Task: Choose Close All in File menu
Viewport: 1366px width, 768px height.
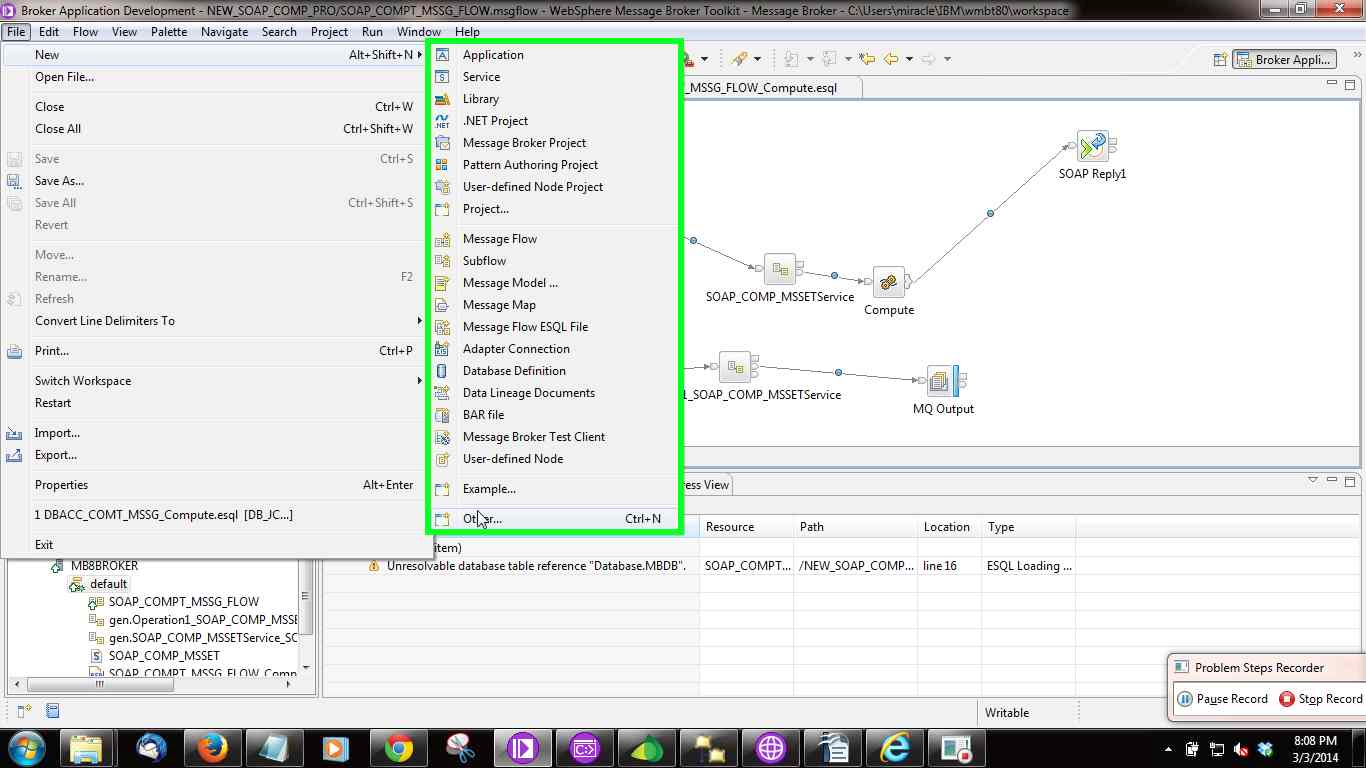Action: [215, 129]
